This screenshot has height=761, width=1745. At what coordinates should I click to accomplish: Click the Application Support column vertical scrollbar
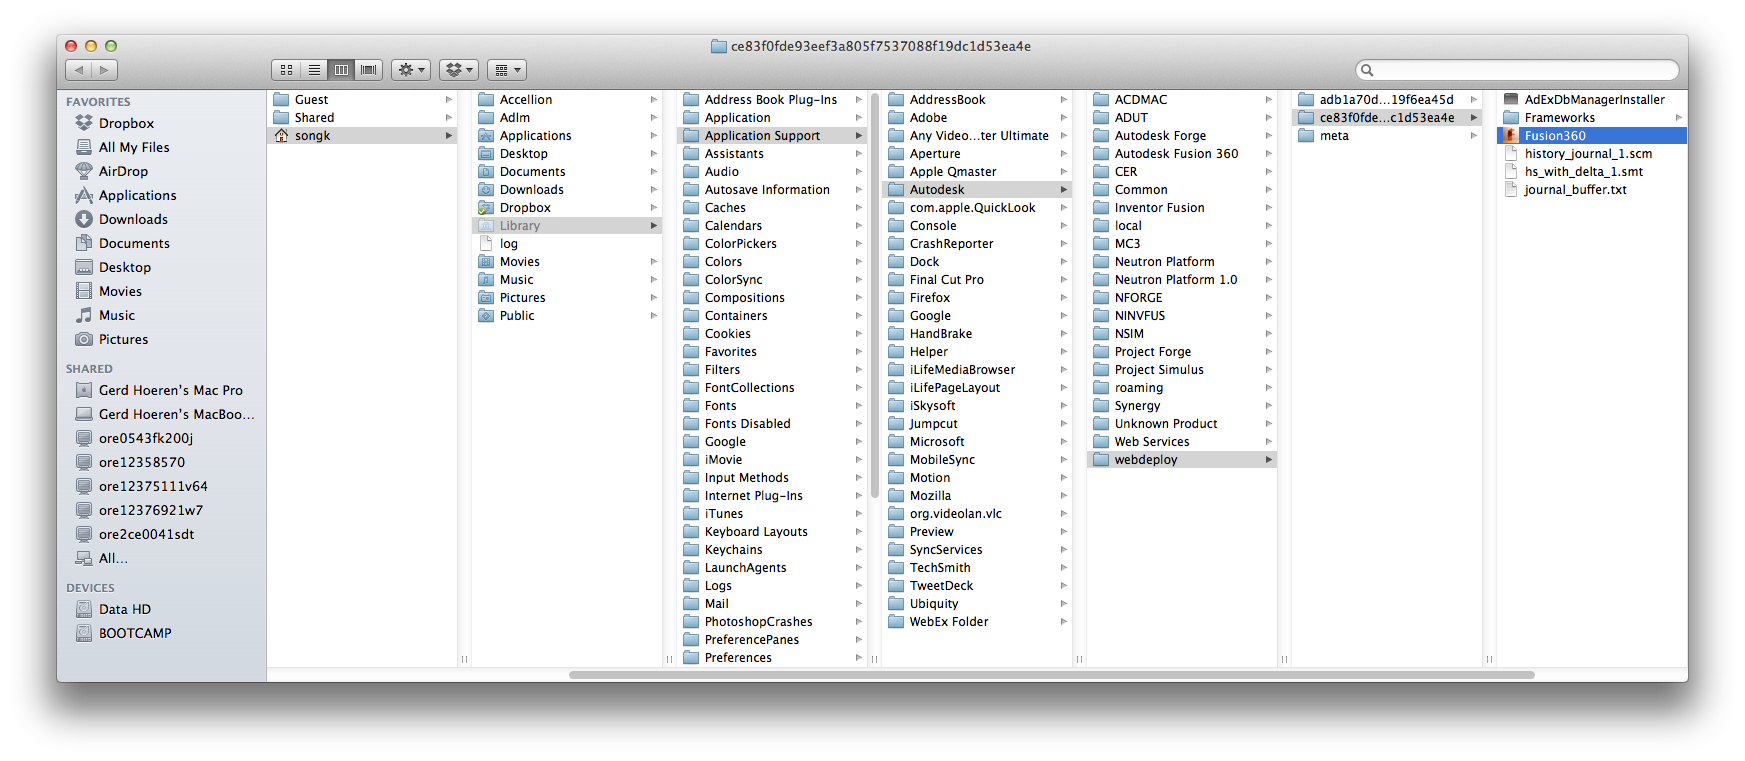pyautogui.click(x=874, y=296)
